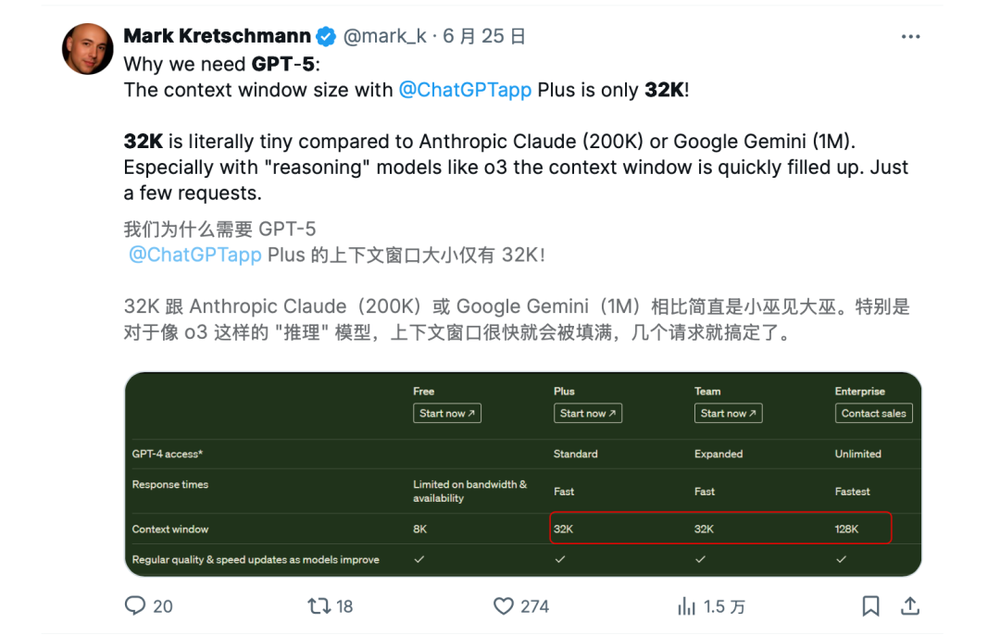
Task: Like the tweet with heart icon
Action: point(504,606)
